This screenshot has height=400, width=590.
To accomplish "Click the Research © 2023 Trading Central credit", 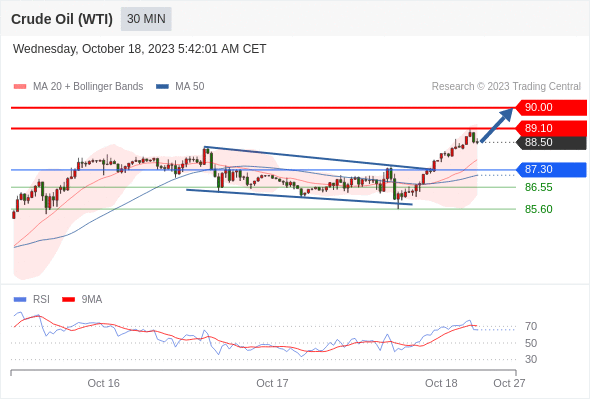I will (506, 87).
